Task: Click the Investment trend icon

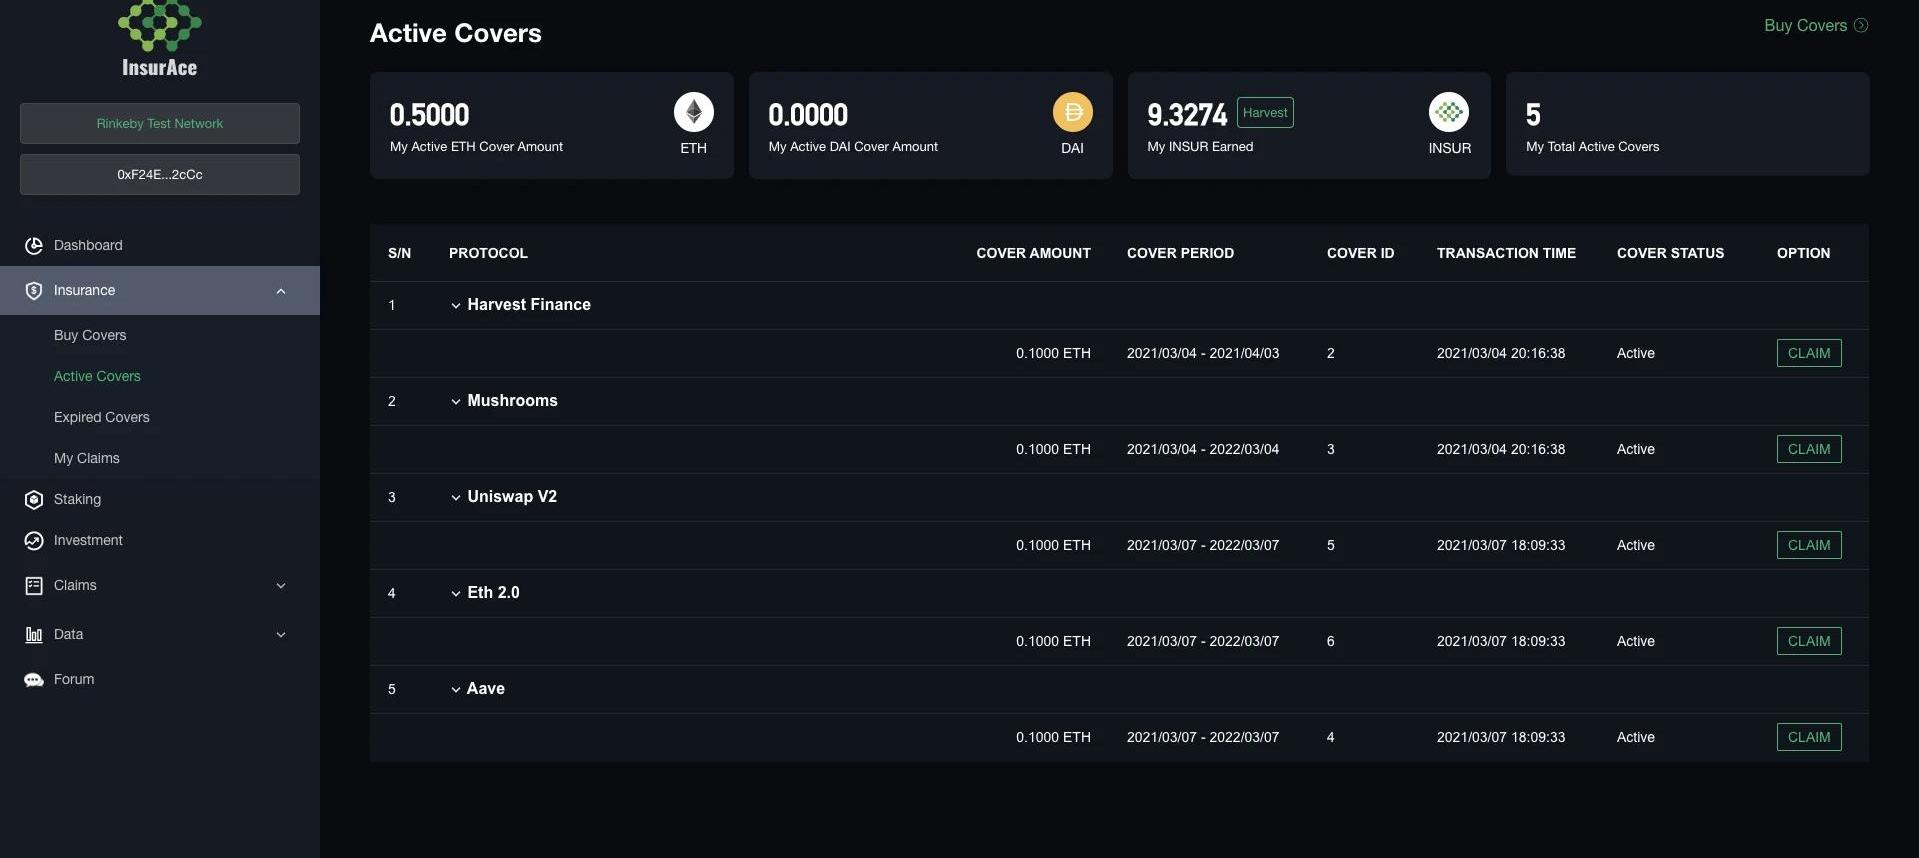Action: (34, 541)
